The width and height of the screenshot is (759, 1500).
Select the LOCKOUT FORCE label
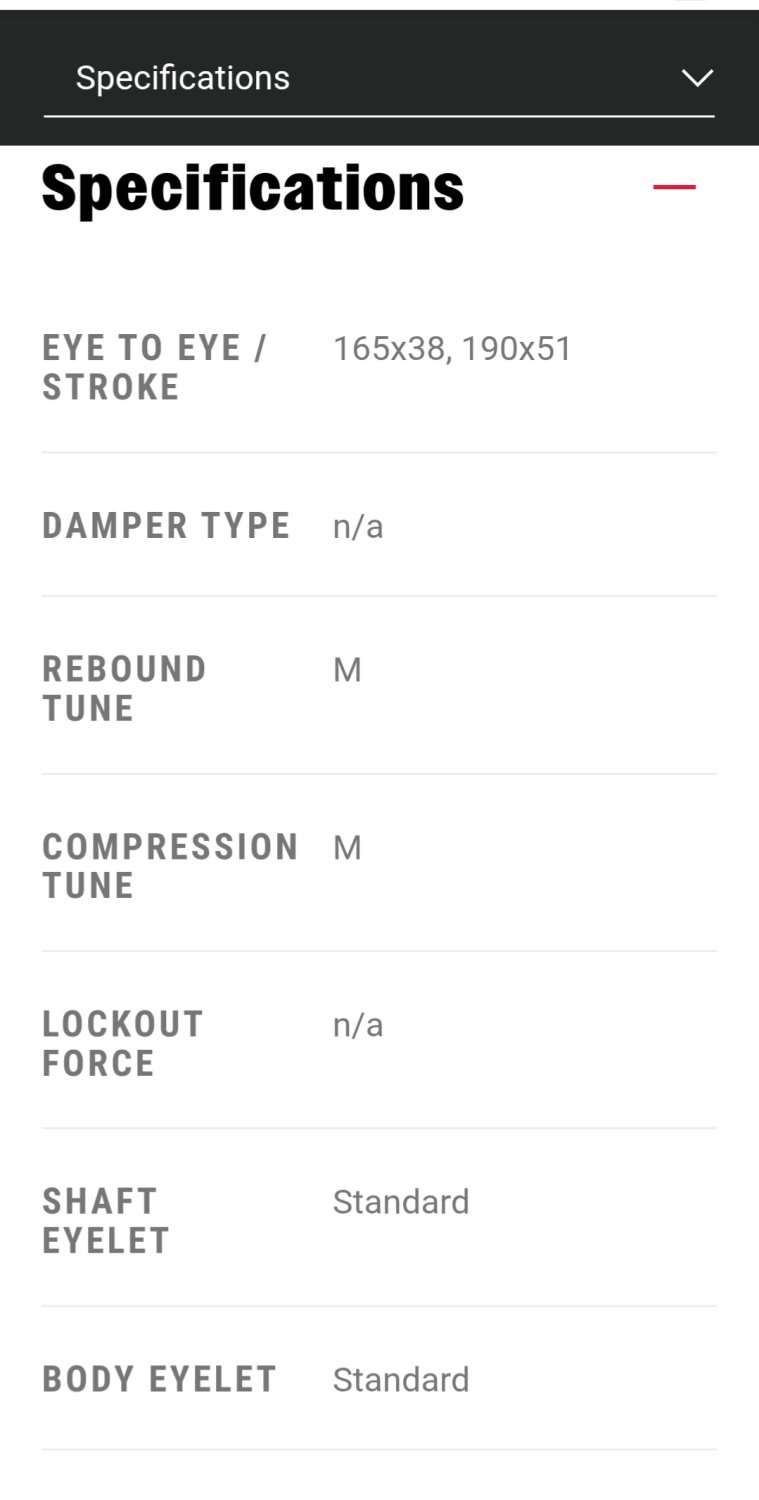tap(122, 1043)
